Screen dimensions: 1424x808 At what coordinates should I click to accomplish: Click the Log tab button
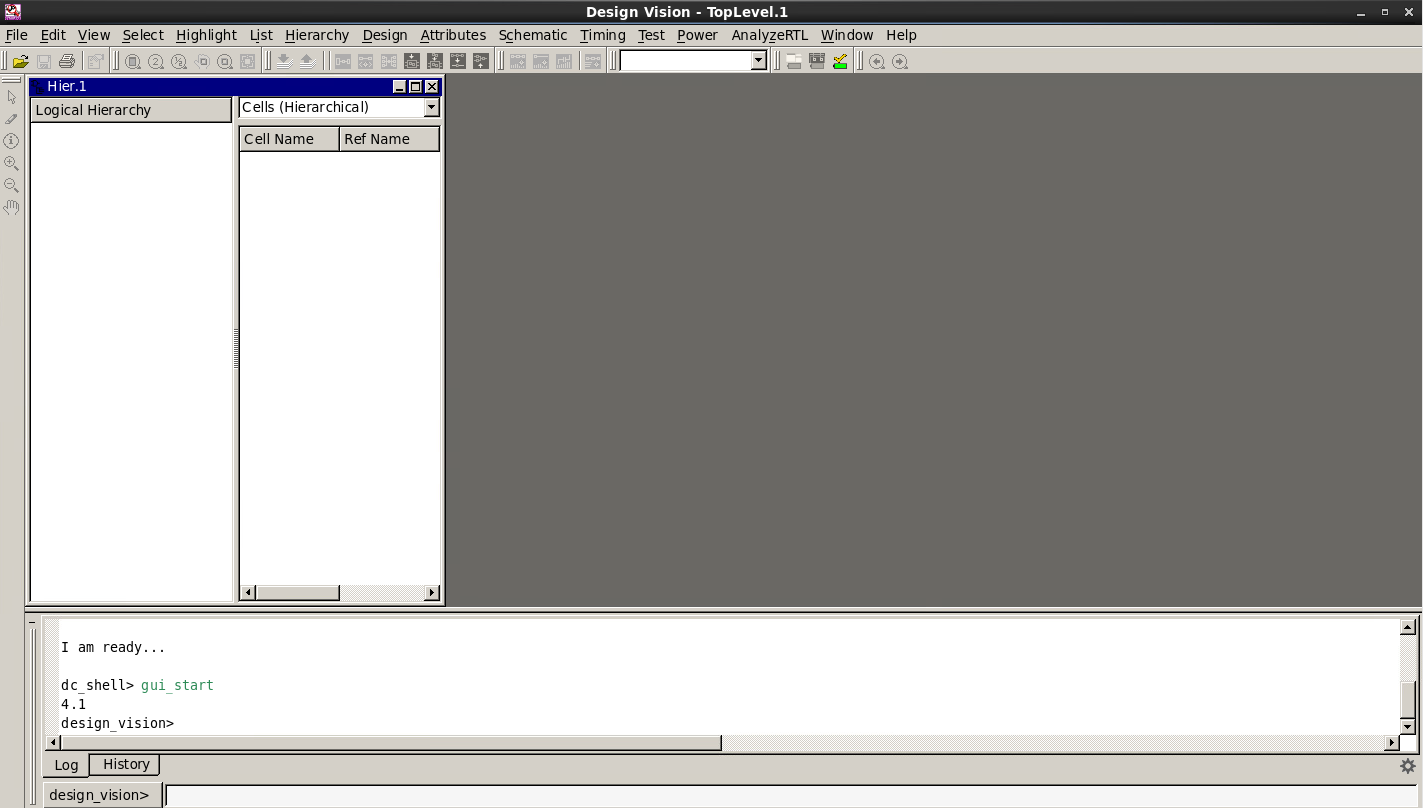coord(65,765)
